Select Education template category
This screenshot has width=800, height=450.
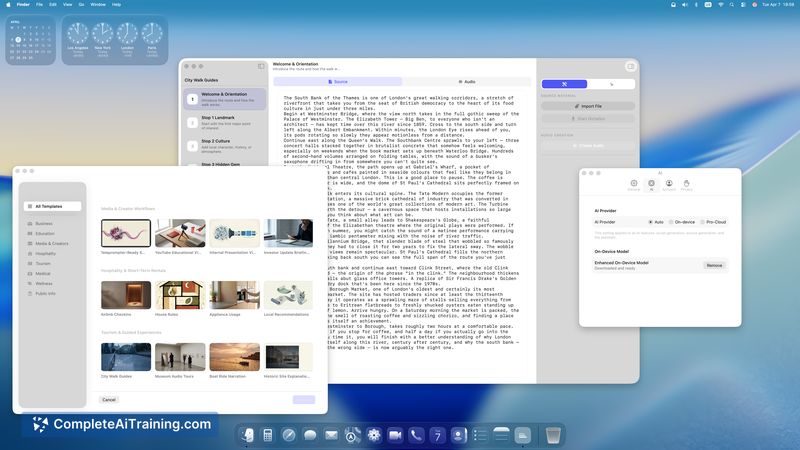(x=45, y=234)
